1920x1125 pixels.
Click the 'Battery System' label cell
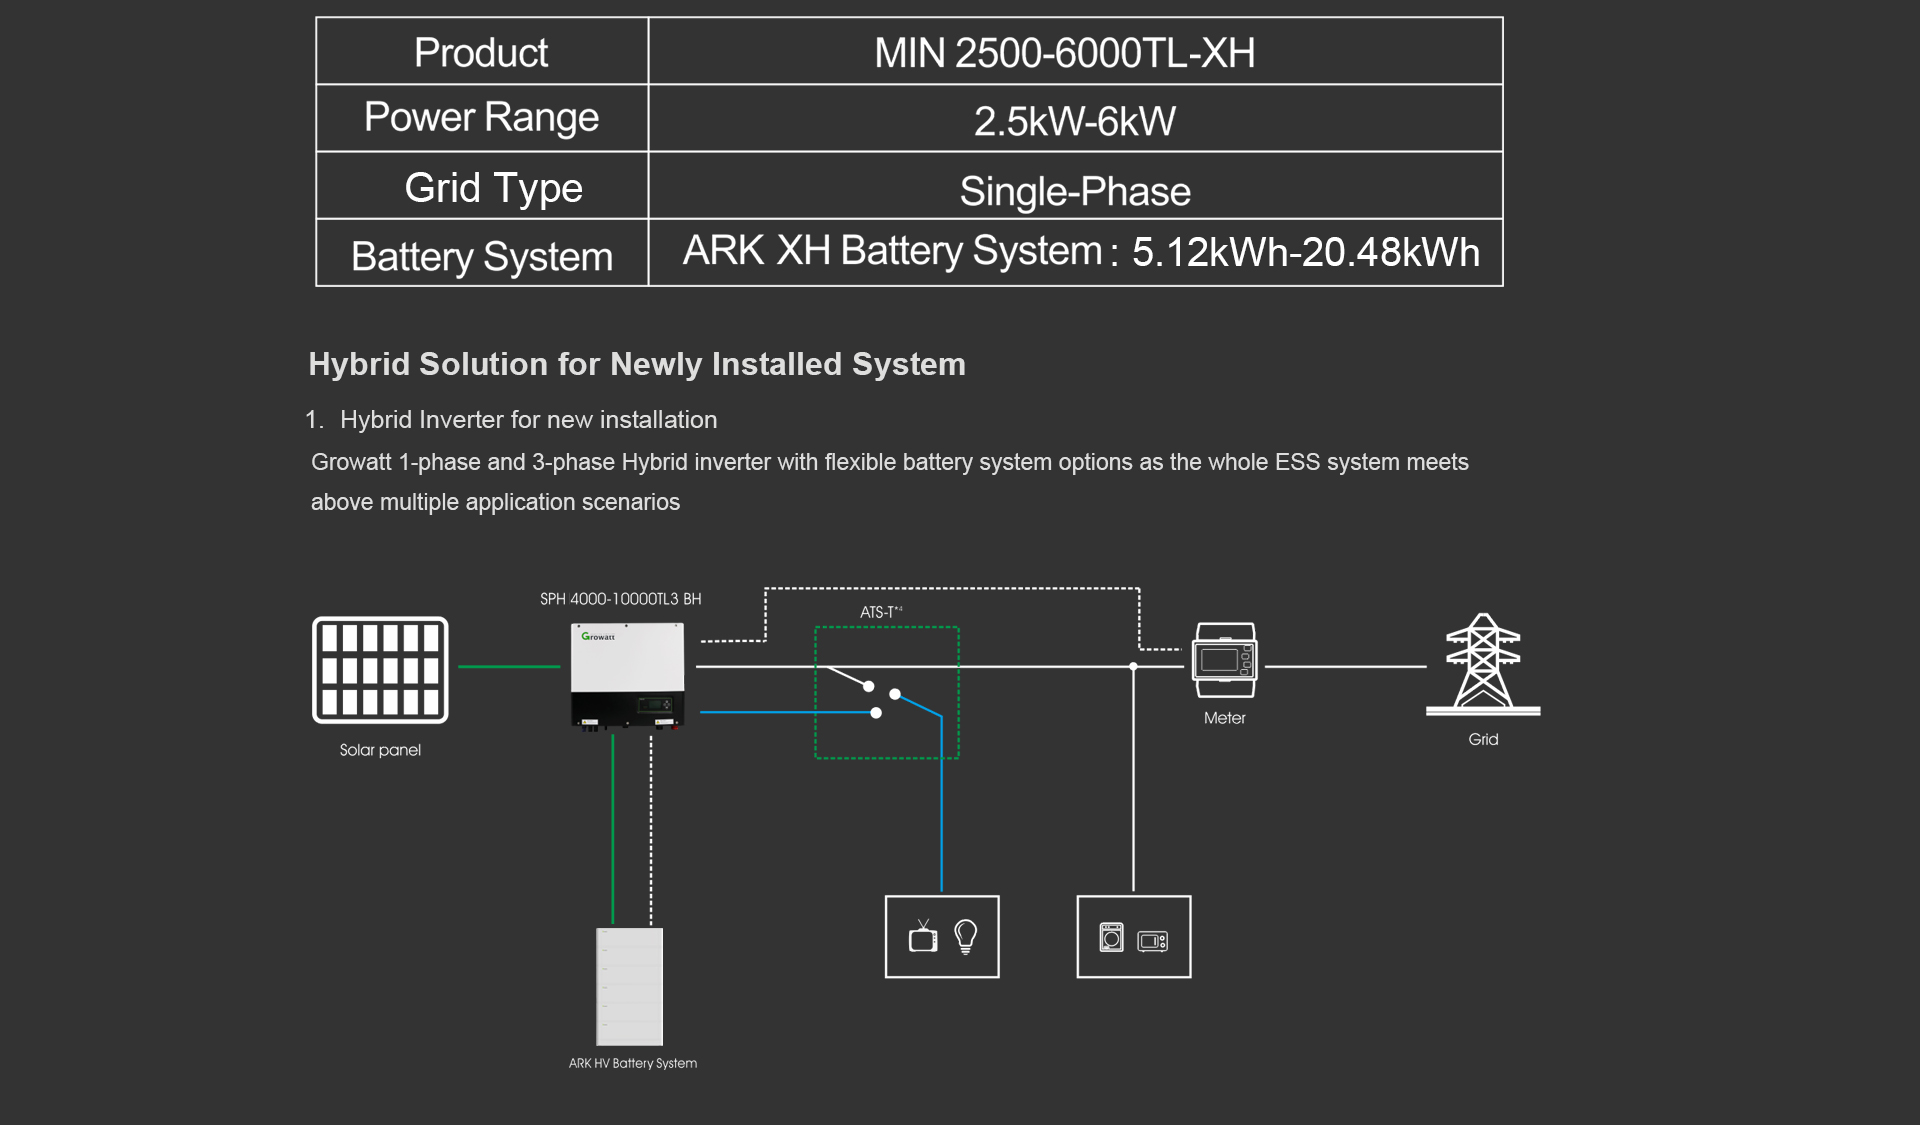[482, 253]
